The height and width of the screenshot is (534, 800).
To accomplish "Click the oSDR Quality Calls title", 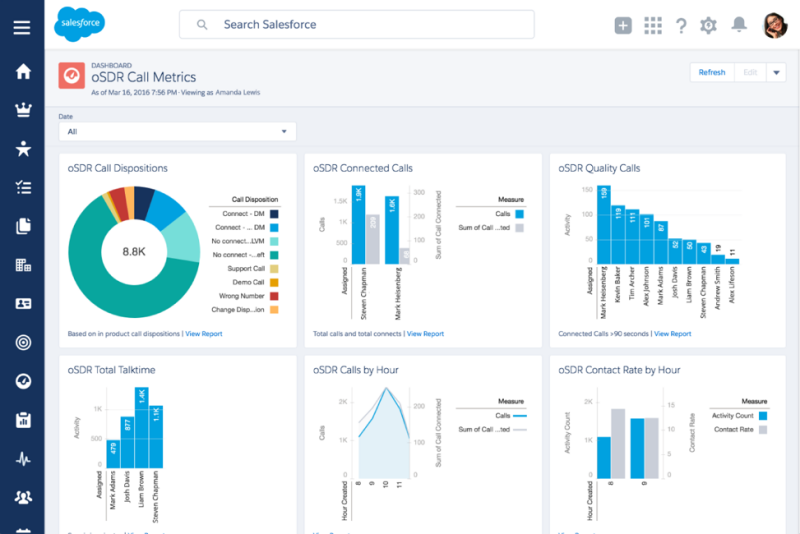I will [x=599, y=168].
